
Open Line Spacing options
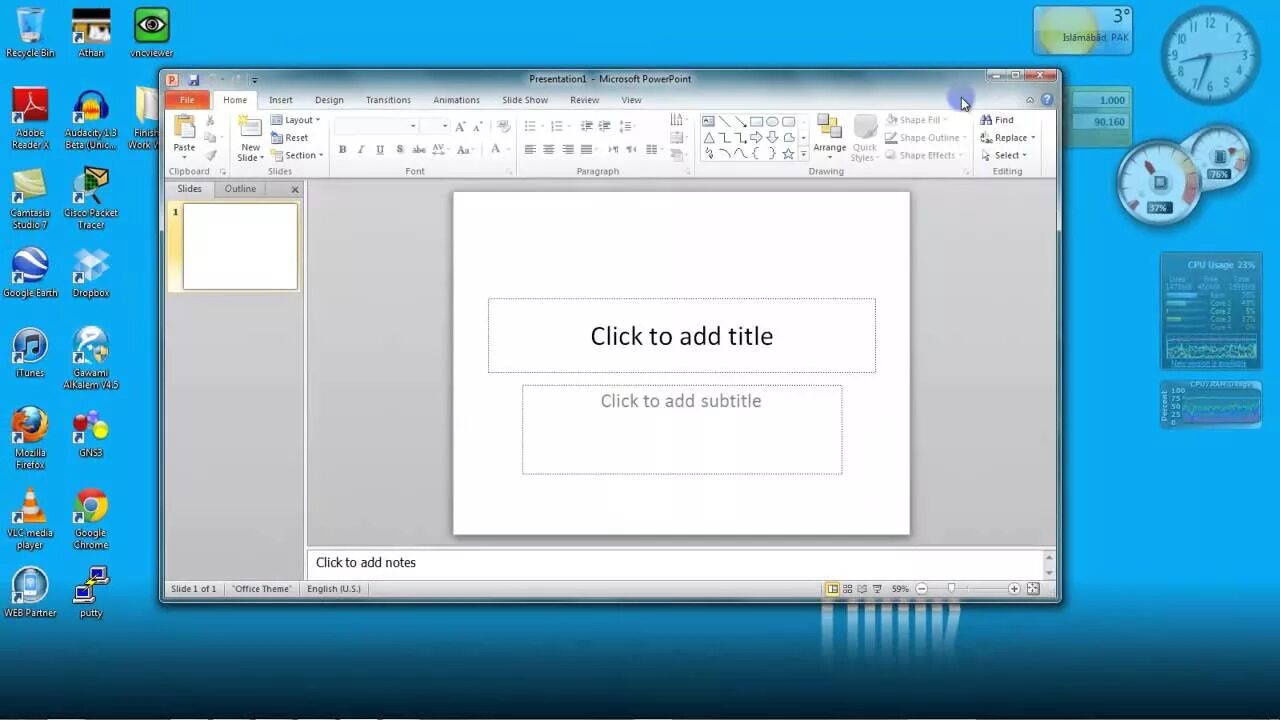point(627,126)
